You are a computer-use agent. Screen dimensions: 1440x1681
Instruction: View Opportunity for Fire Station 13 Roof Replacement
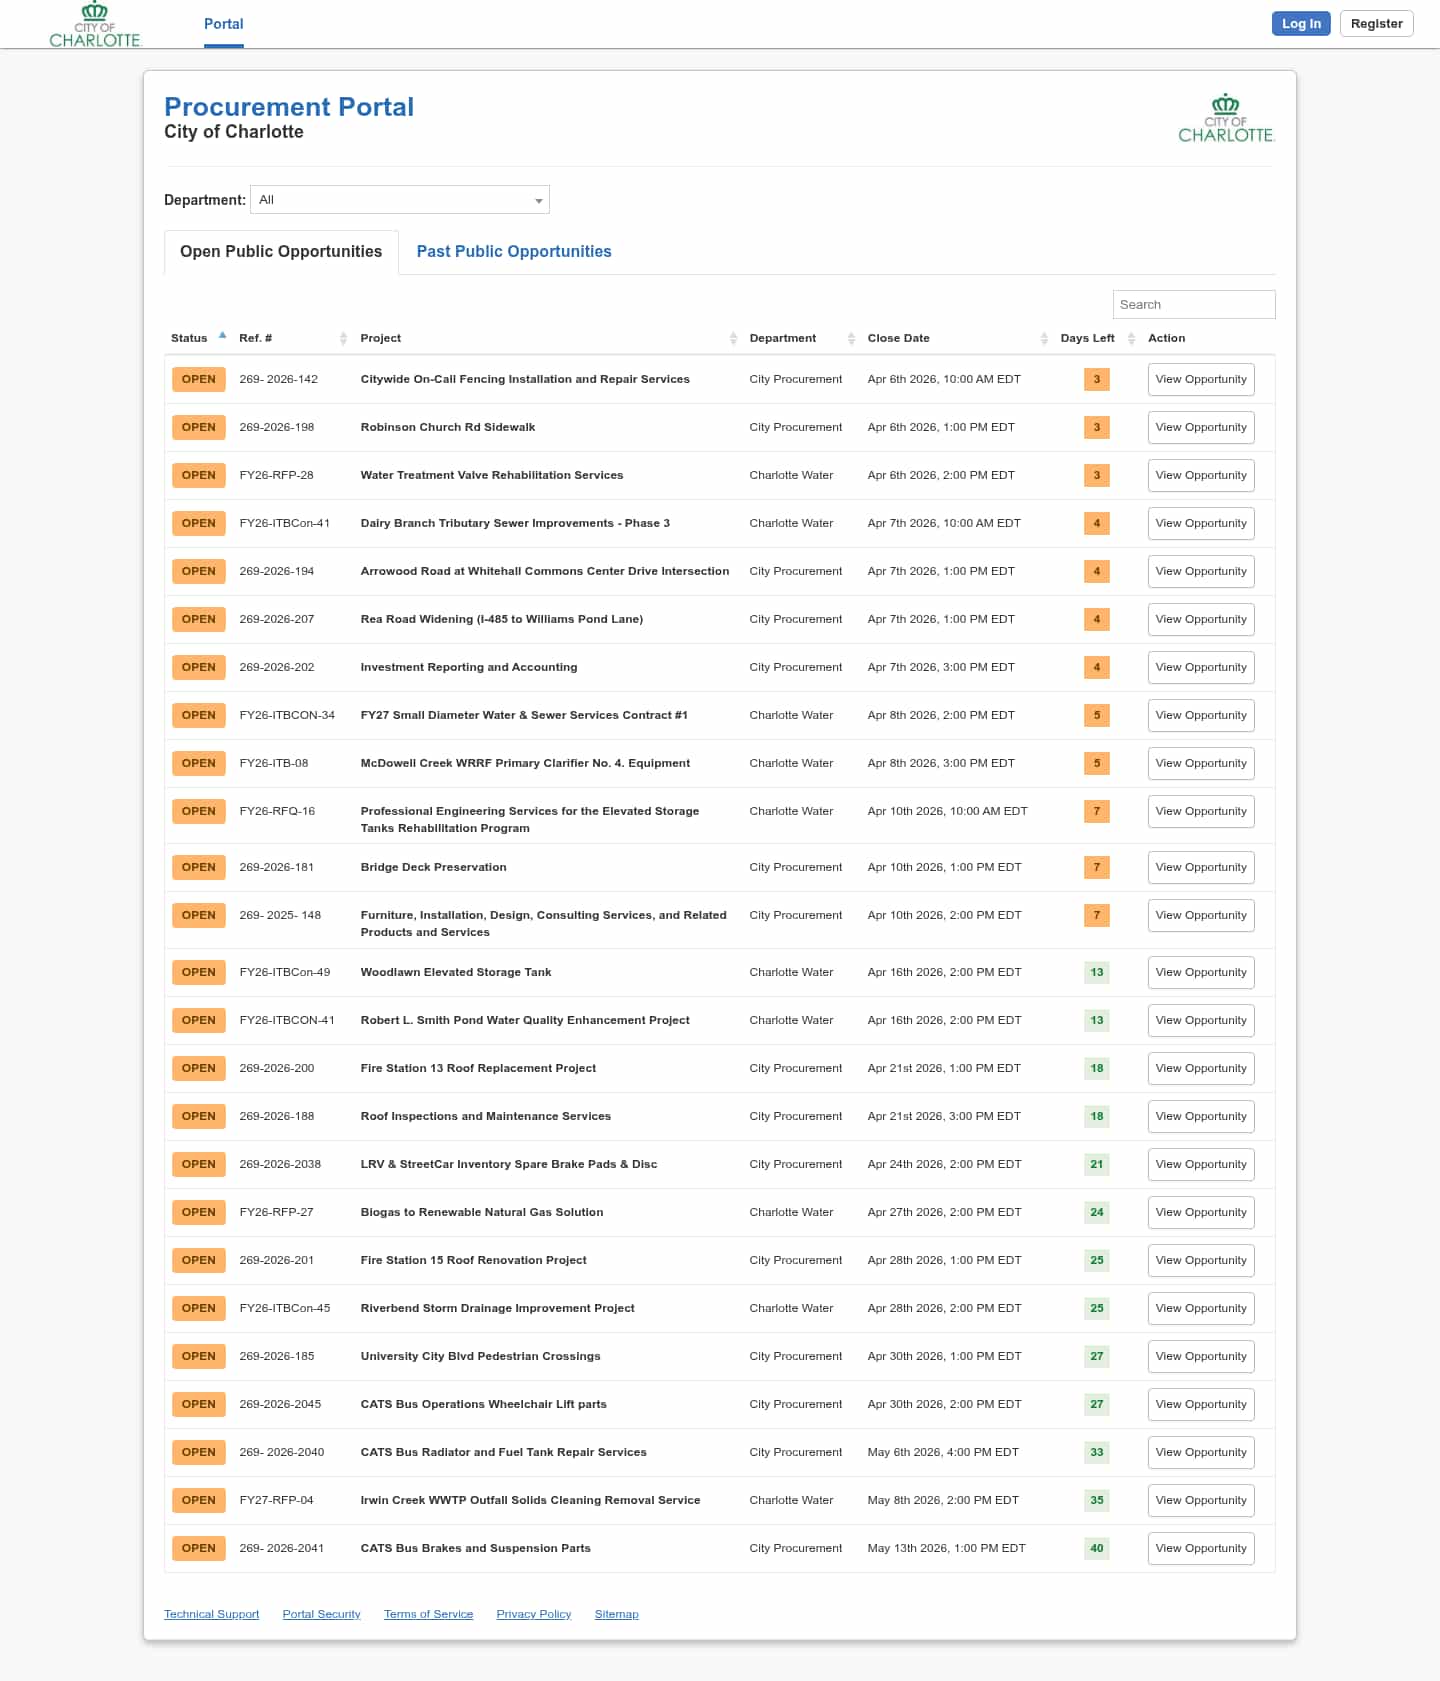click(1201, 1069)
